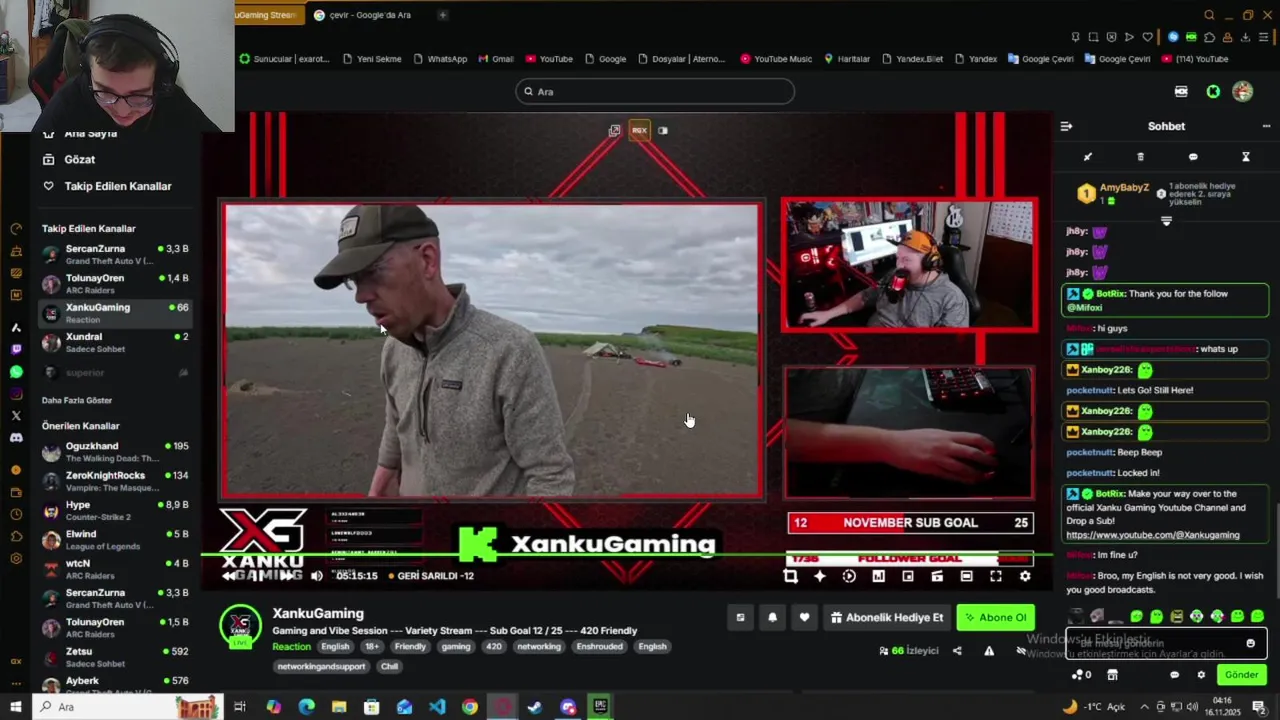Mute the stream volume
The image size is (1280, 720).
click(317, 576)
